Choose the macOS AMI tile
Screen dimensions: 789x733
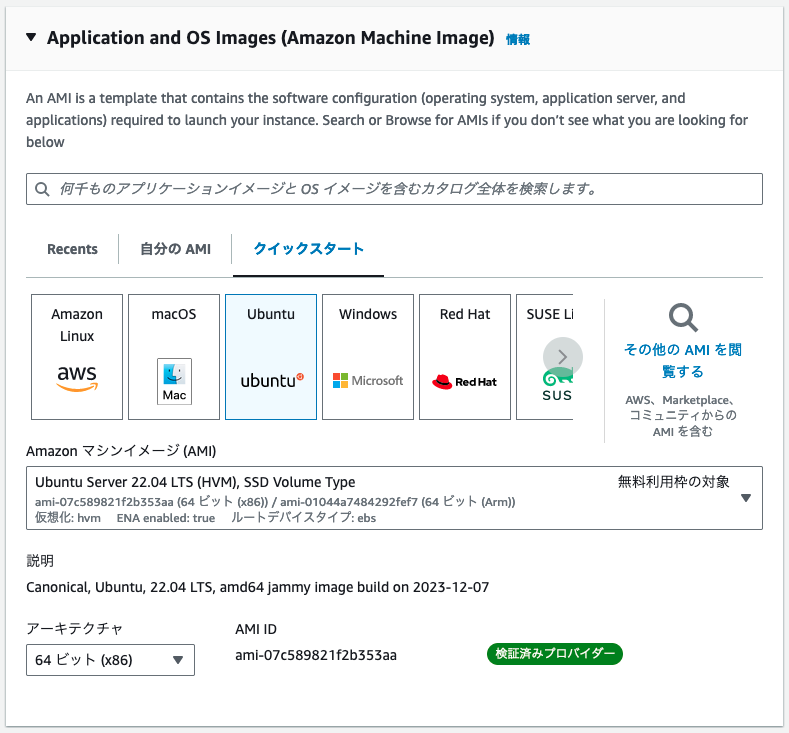pos(174,357)
